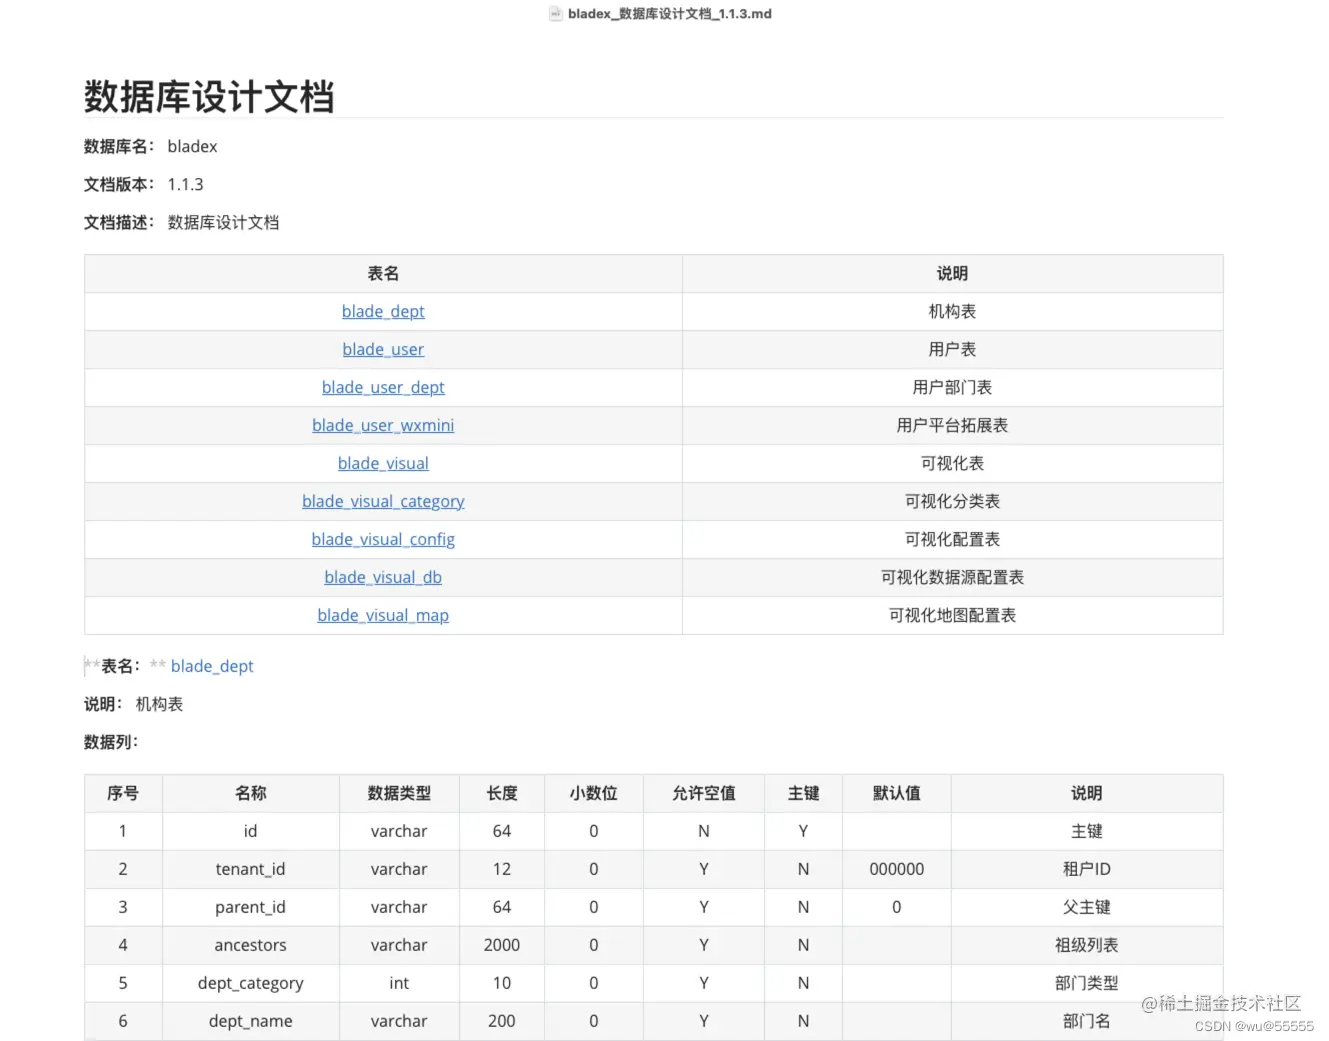Select the 可视化分类表 description cell
The image size is (1329, 1041).
(x=952, y=501)
